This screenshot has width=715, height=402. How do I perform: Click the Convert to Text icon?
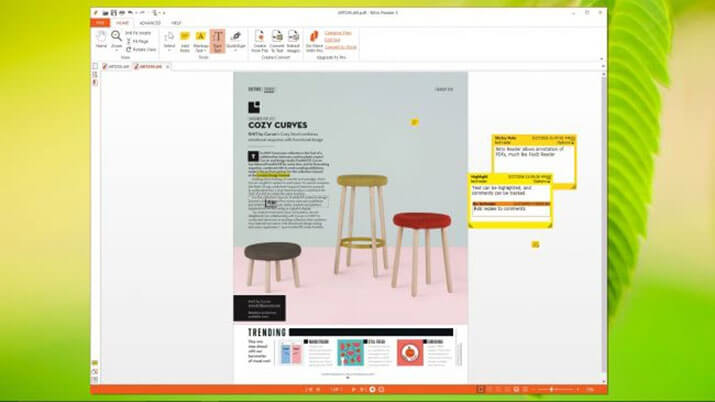277,41
